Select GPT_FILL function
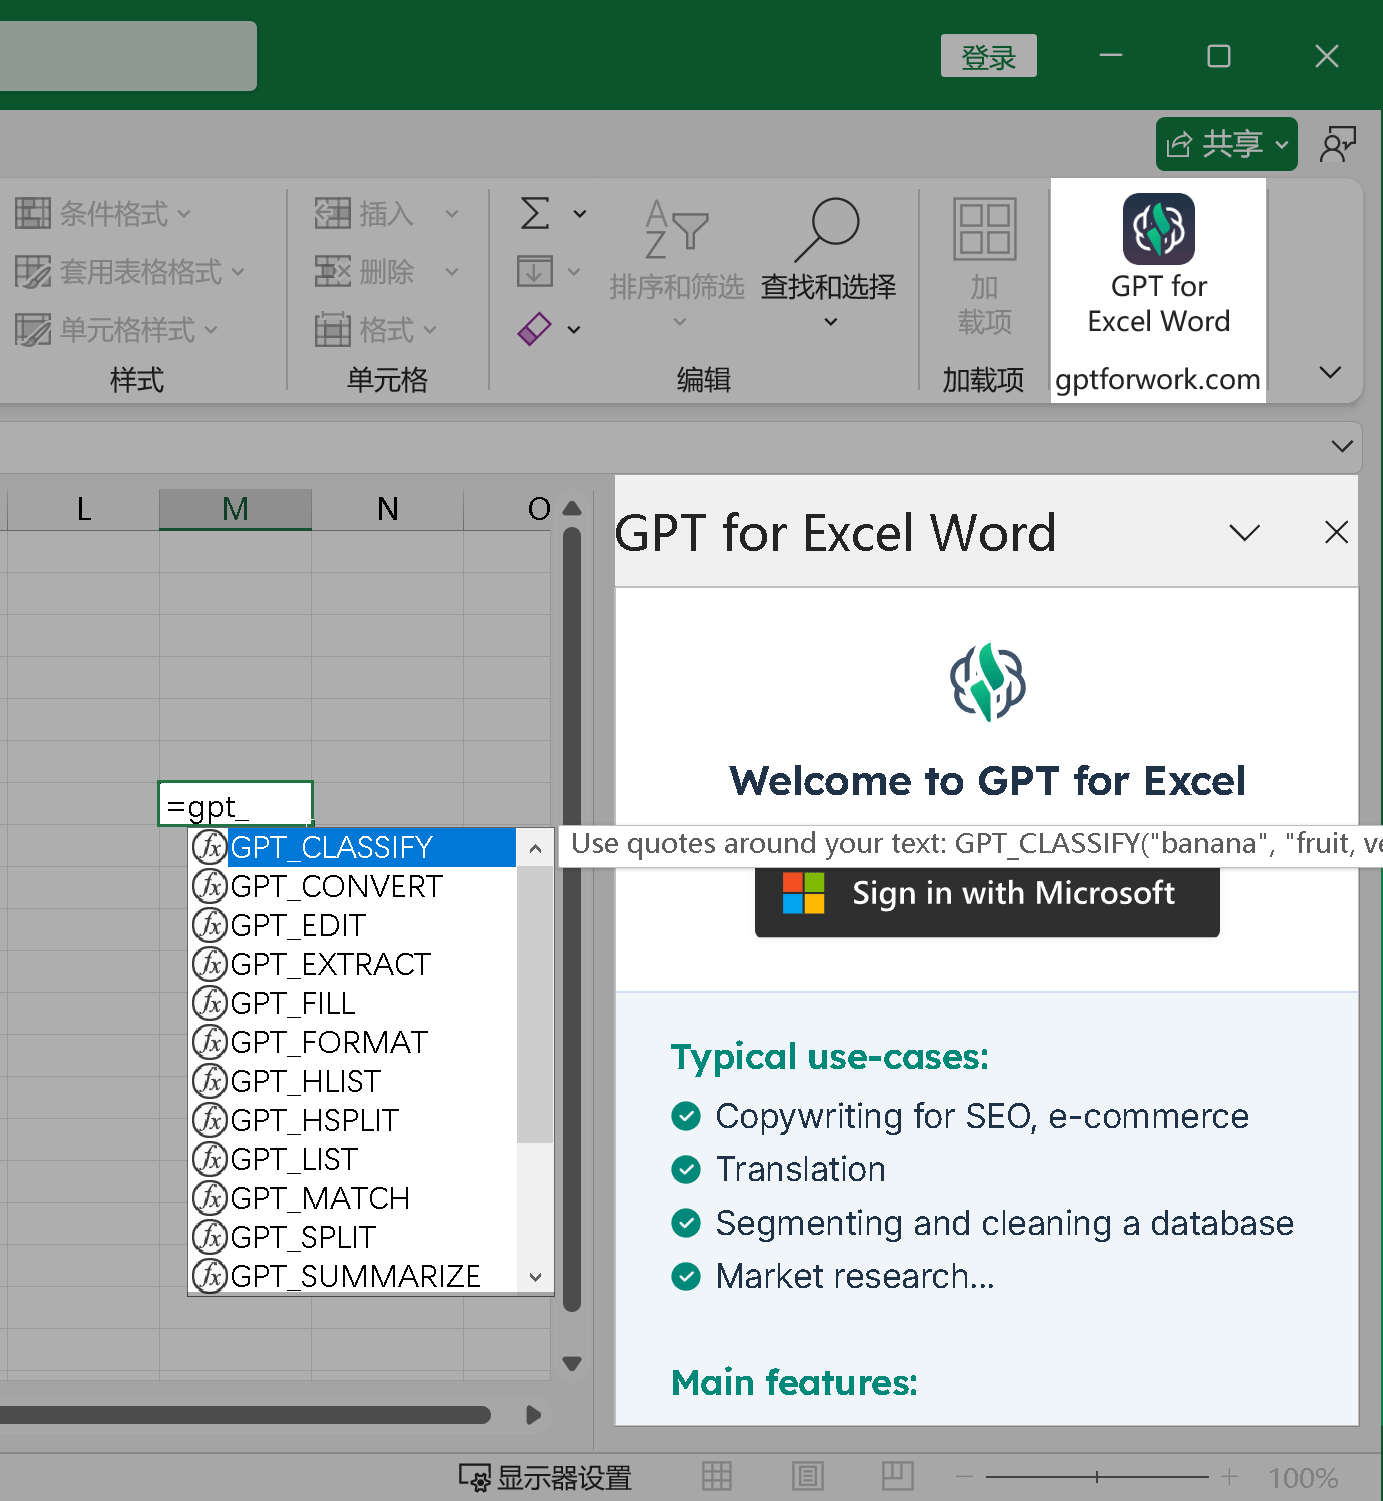Image resolution: width=1383 pixels, height=1501 pixels. click(x=352, y=1003)
